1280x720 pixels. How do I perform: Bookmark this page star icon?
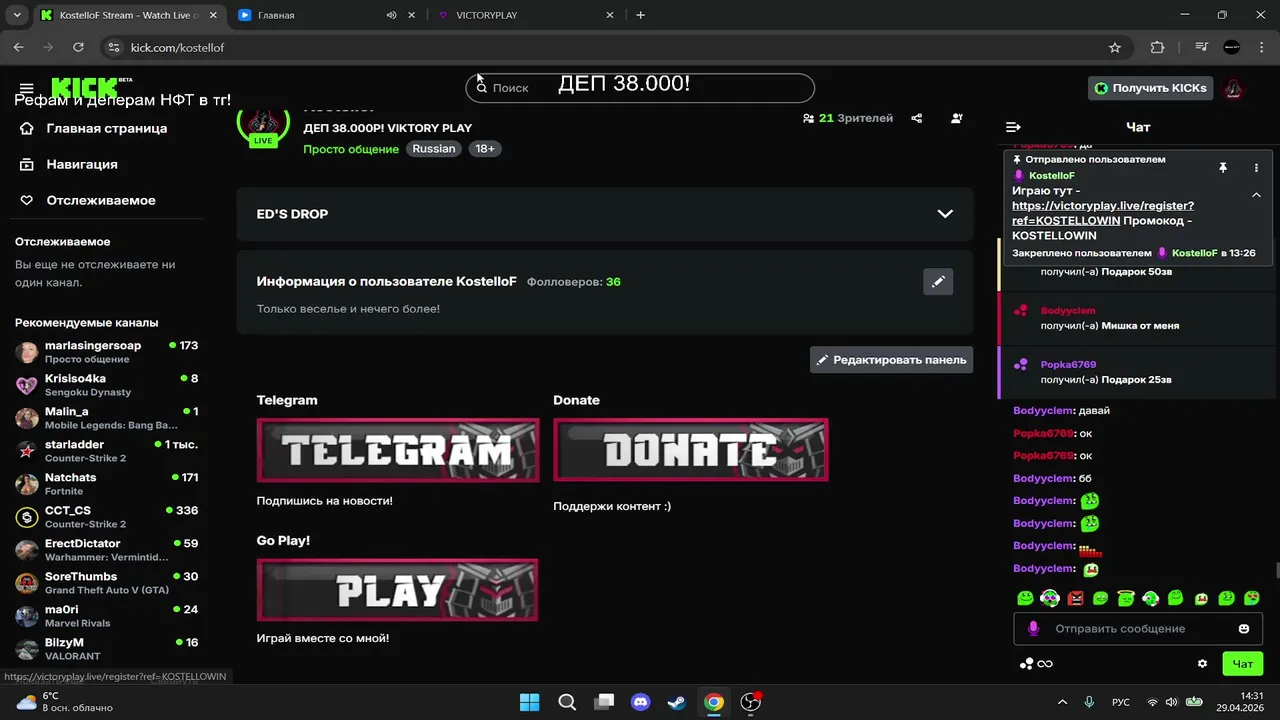[x=1115, y=47]
